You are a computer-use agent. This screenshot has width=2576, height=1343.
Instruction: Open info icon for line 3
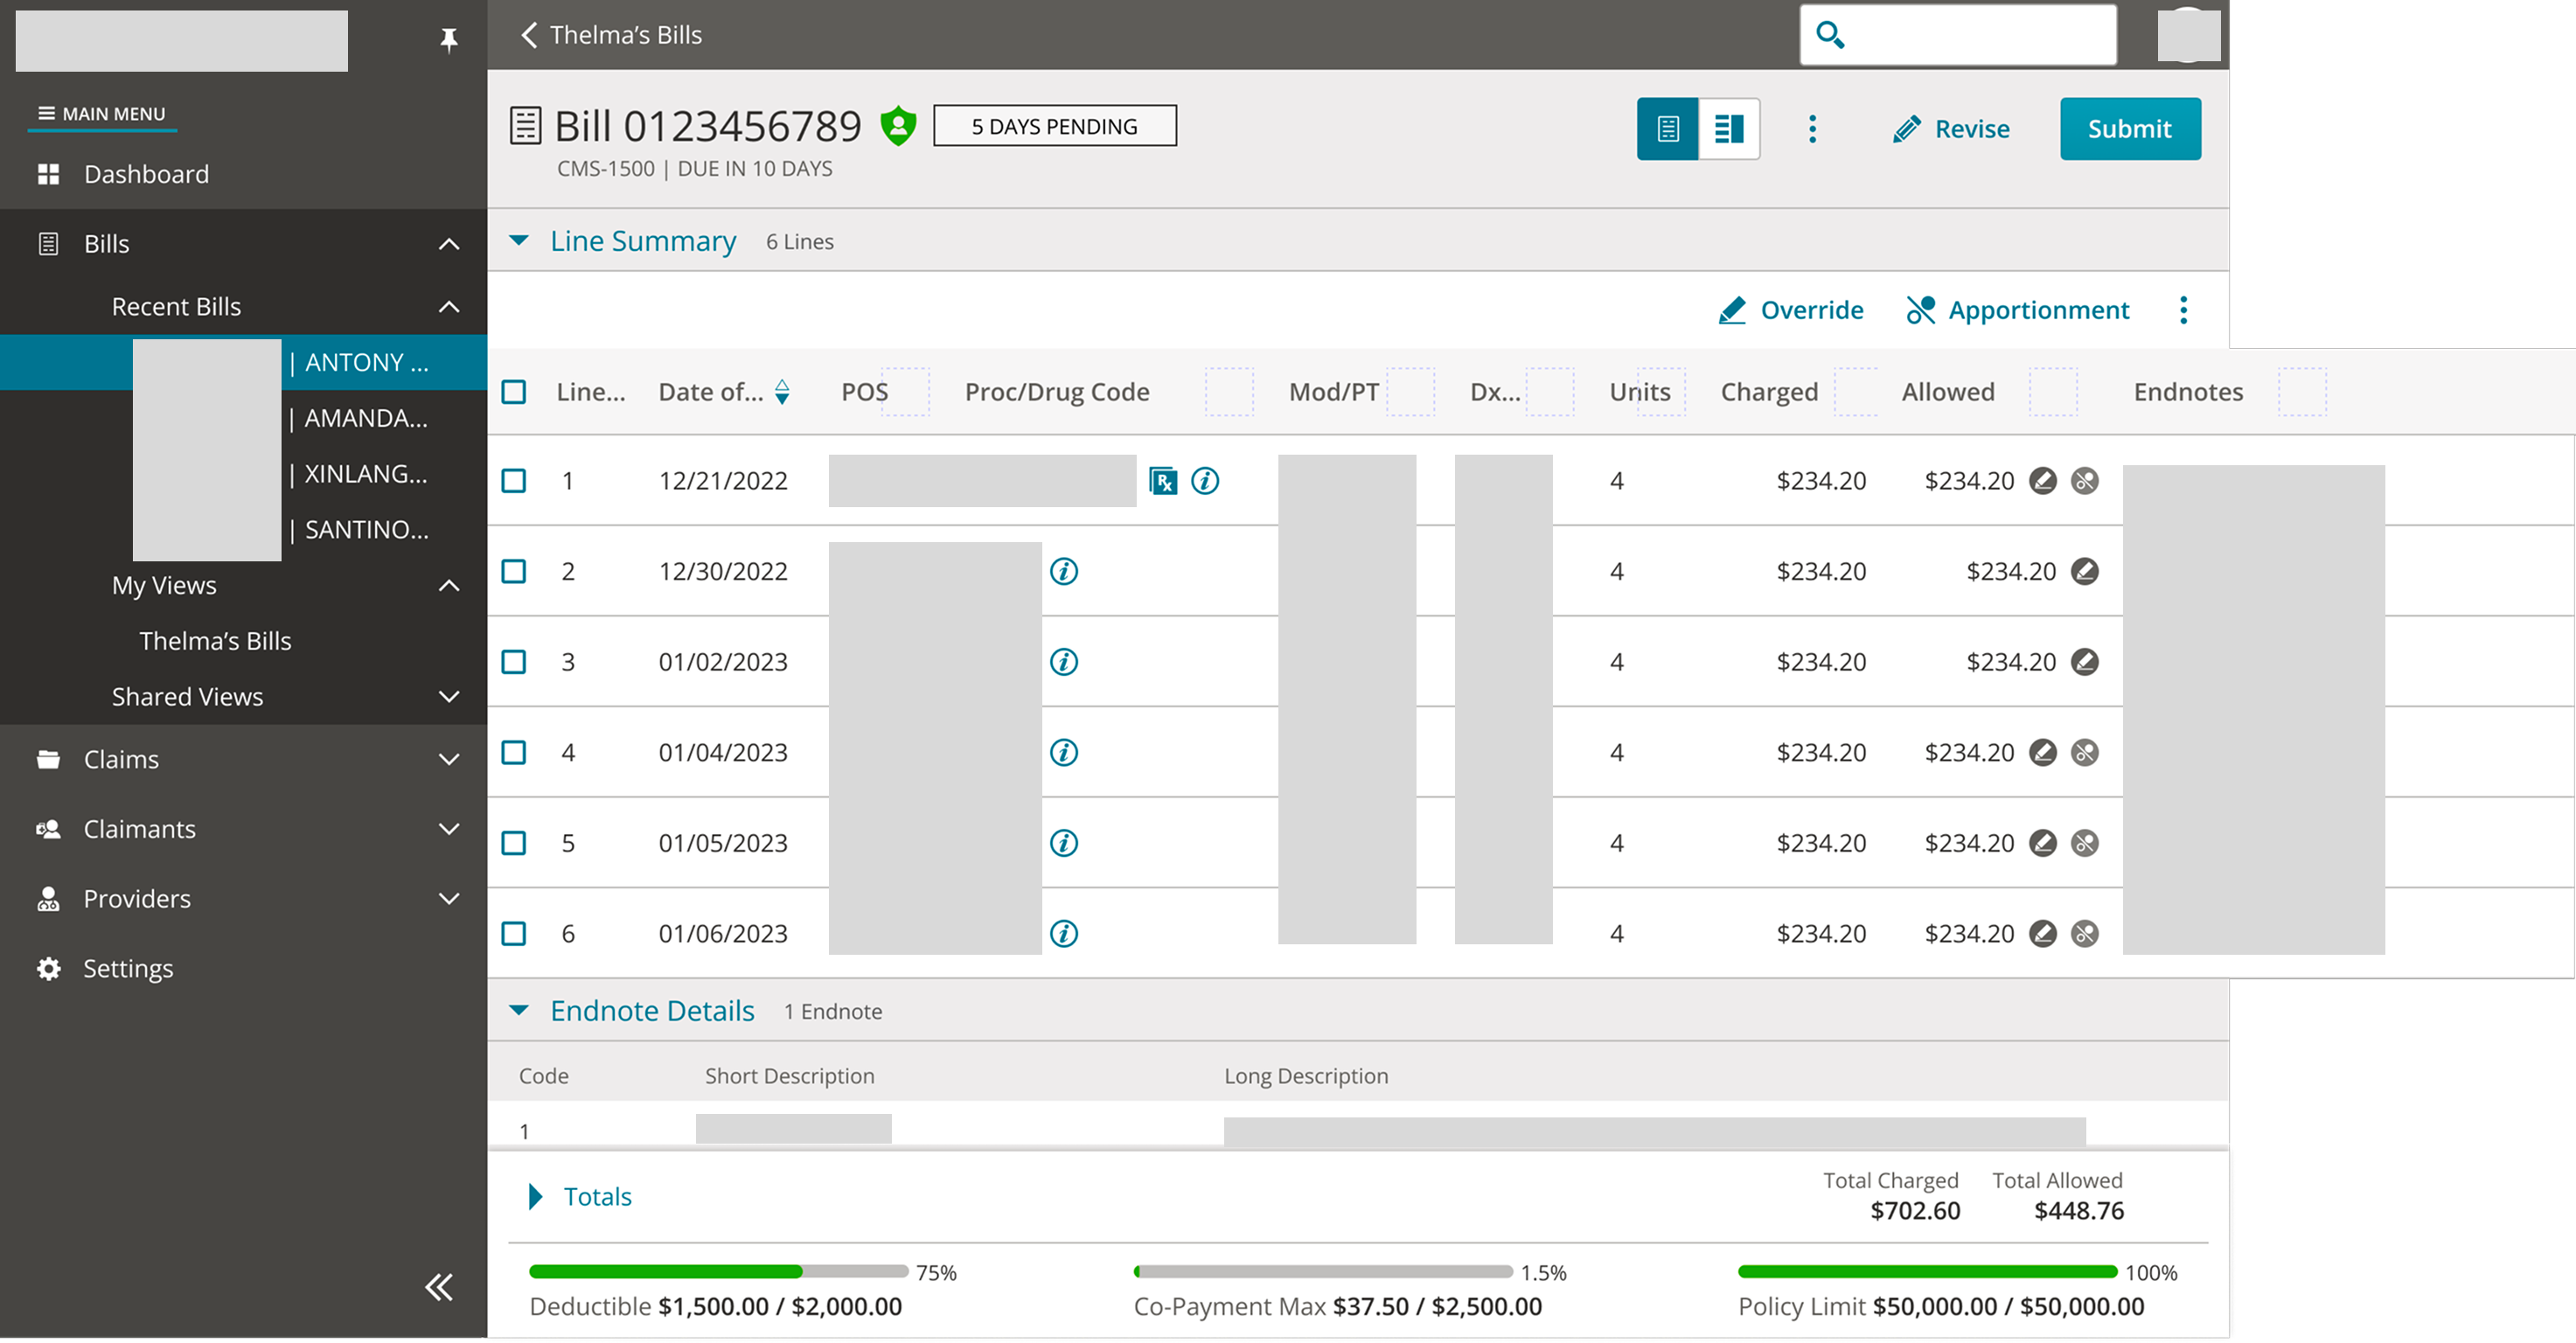(1063, 662)
